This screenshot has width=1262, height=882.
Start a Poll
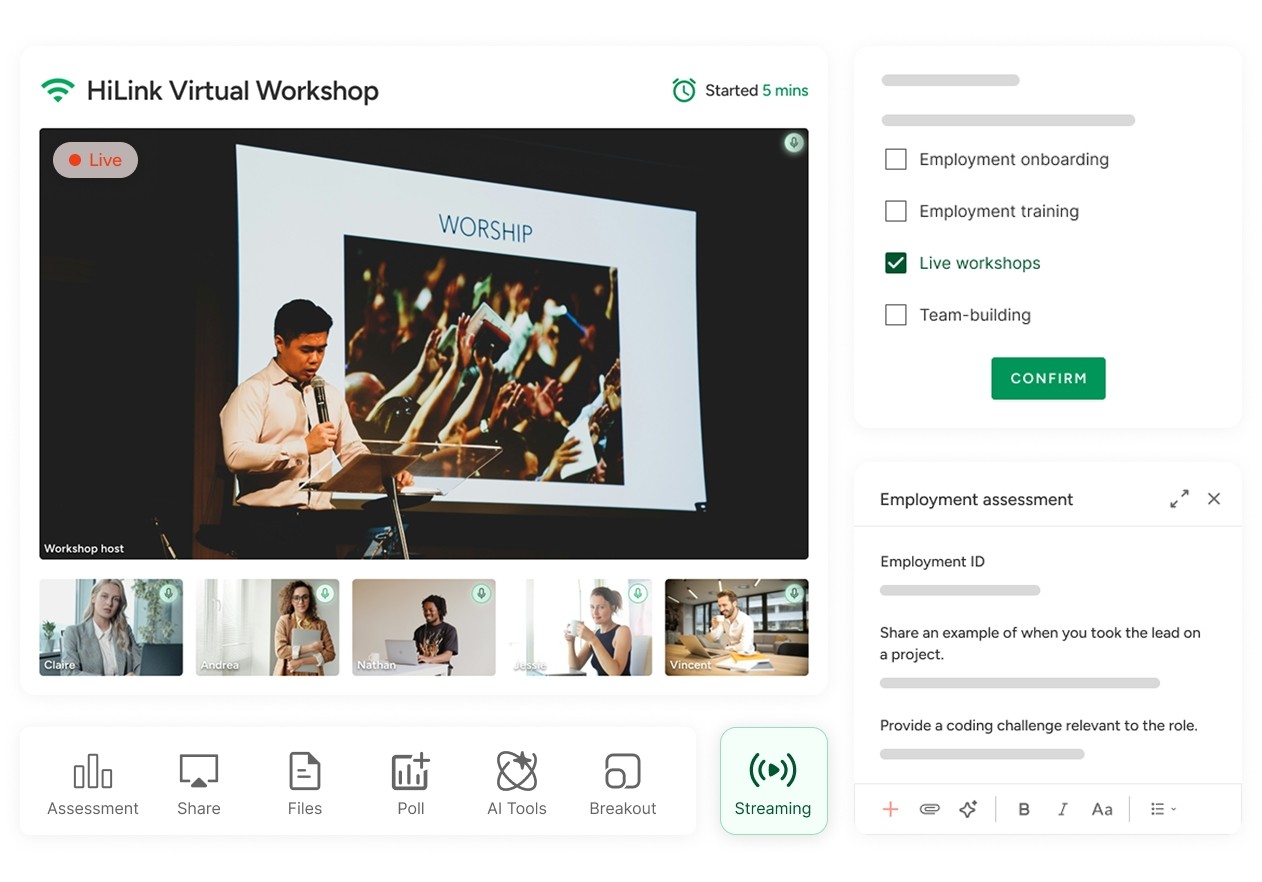[411, 786]
